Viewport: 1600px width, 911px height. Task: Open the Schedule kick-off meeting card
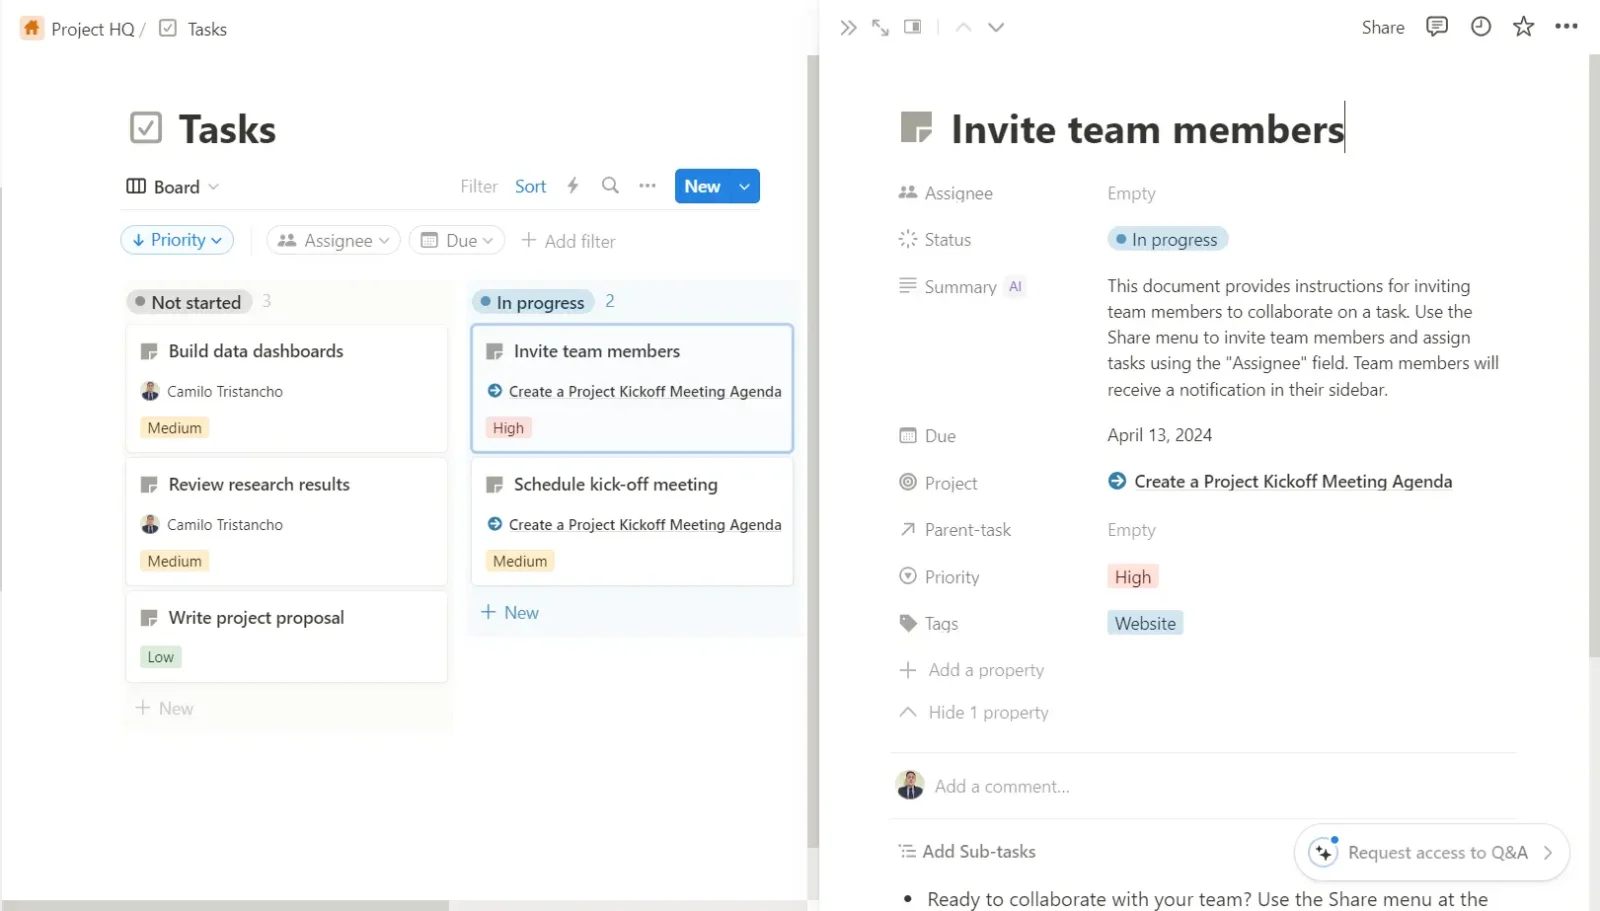(632, 522)
